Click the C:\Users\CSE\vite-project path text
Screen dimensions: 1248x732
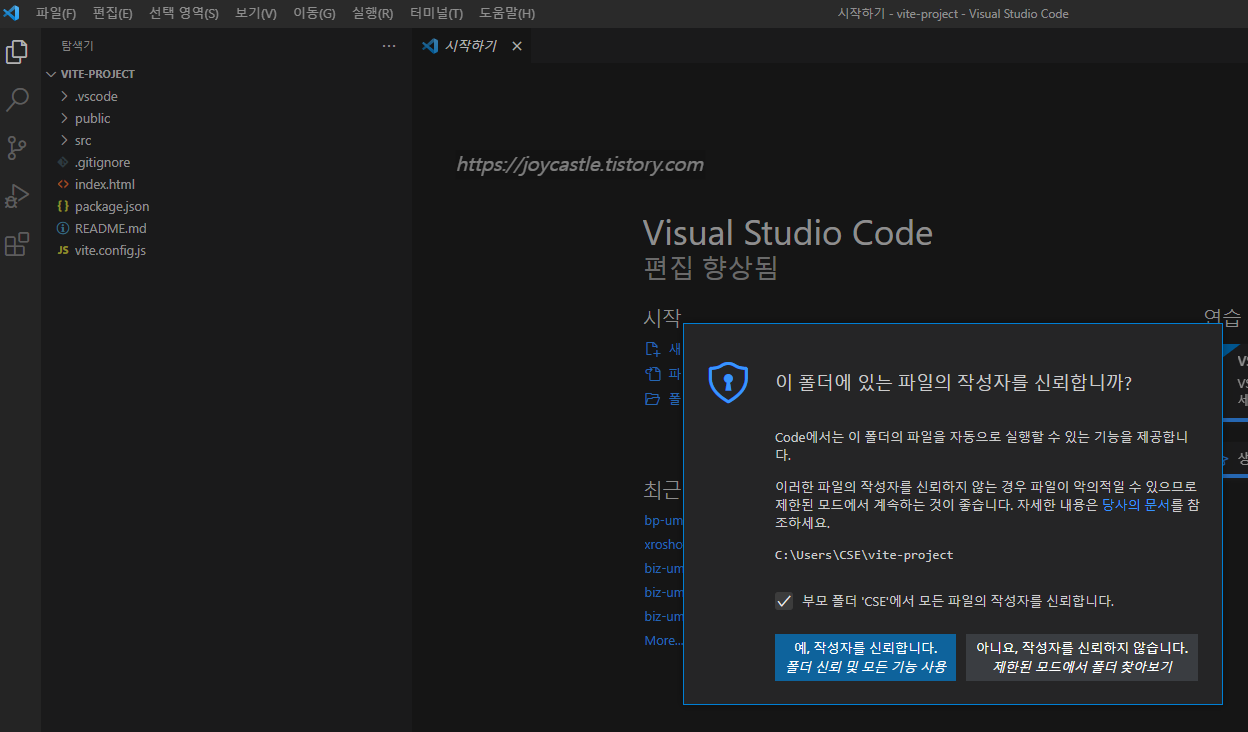point(864,555)
